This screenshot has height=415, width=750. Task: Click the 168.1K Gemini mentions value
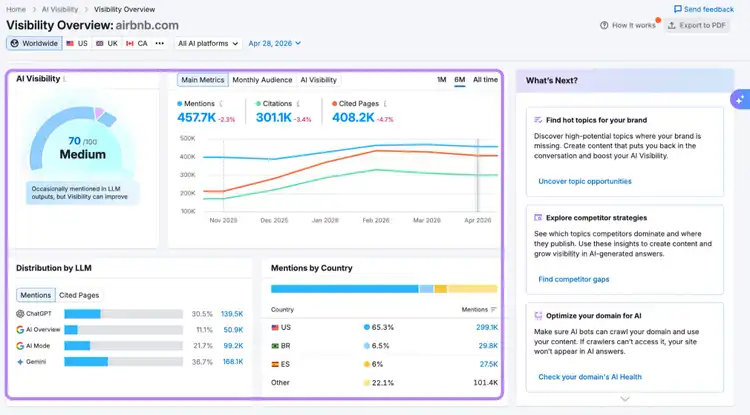(x=233, y=362)
